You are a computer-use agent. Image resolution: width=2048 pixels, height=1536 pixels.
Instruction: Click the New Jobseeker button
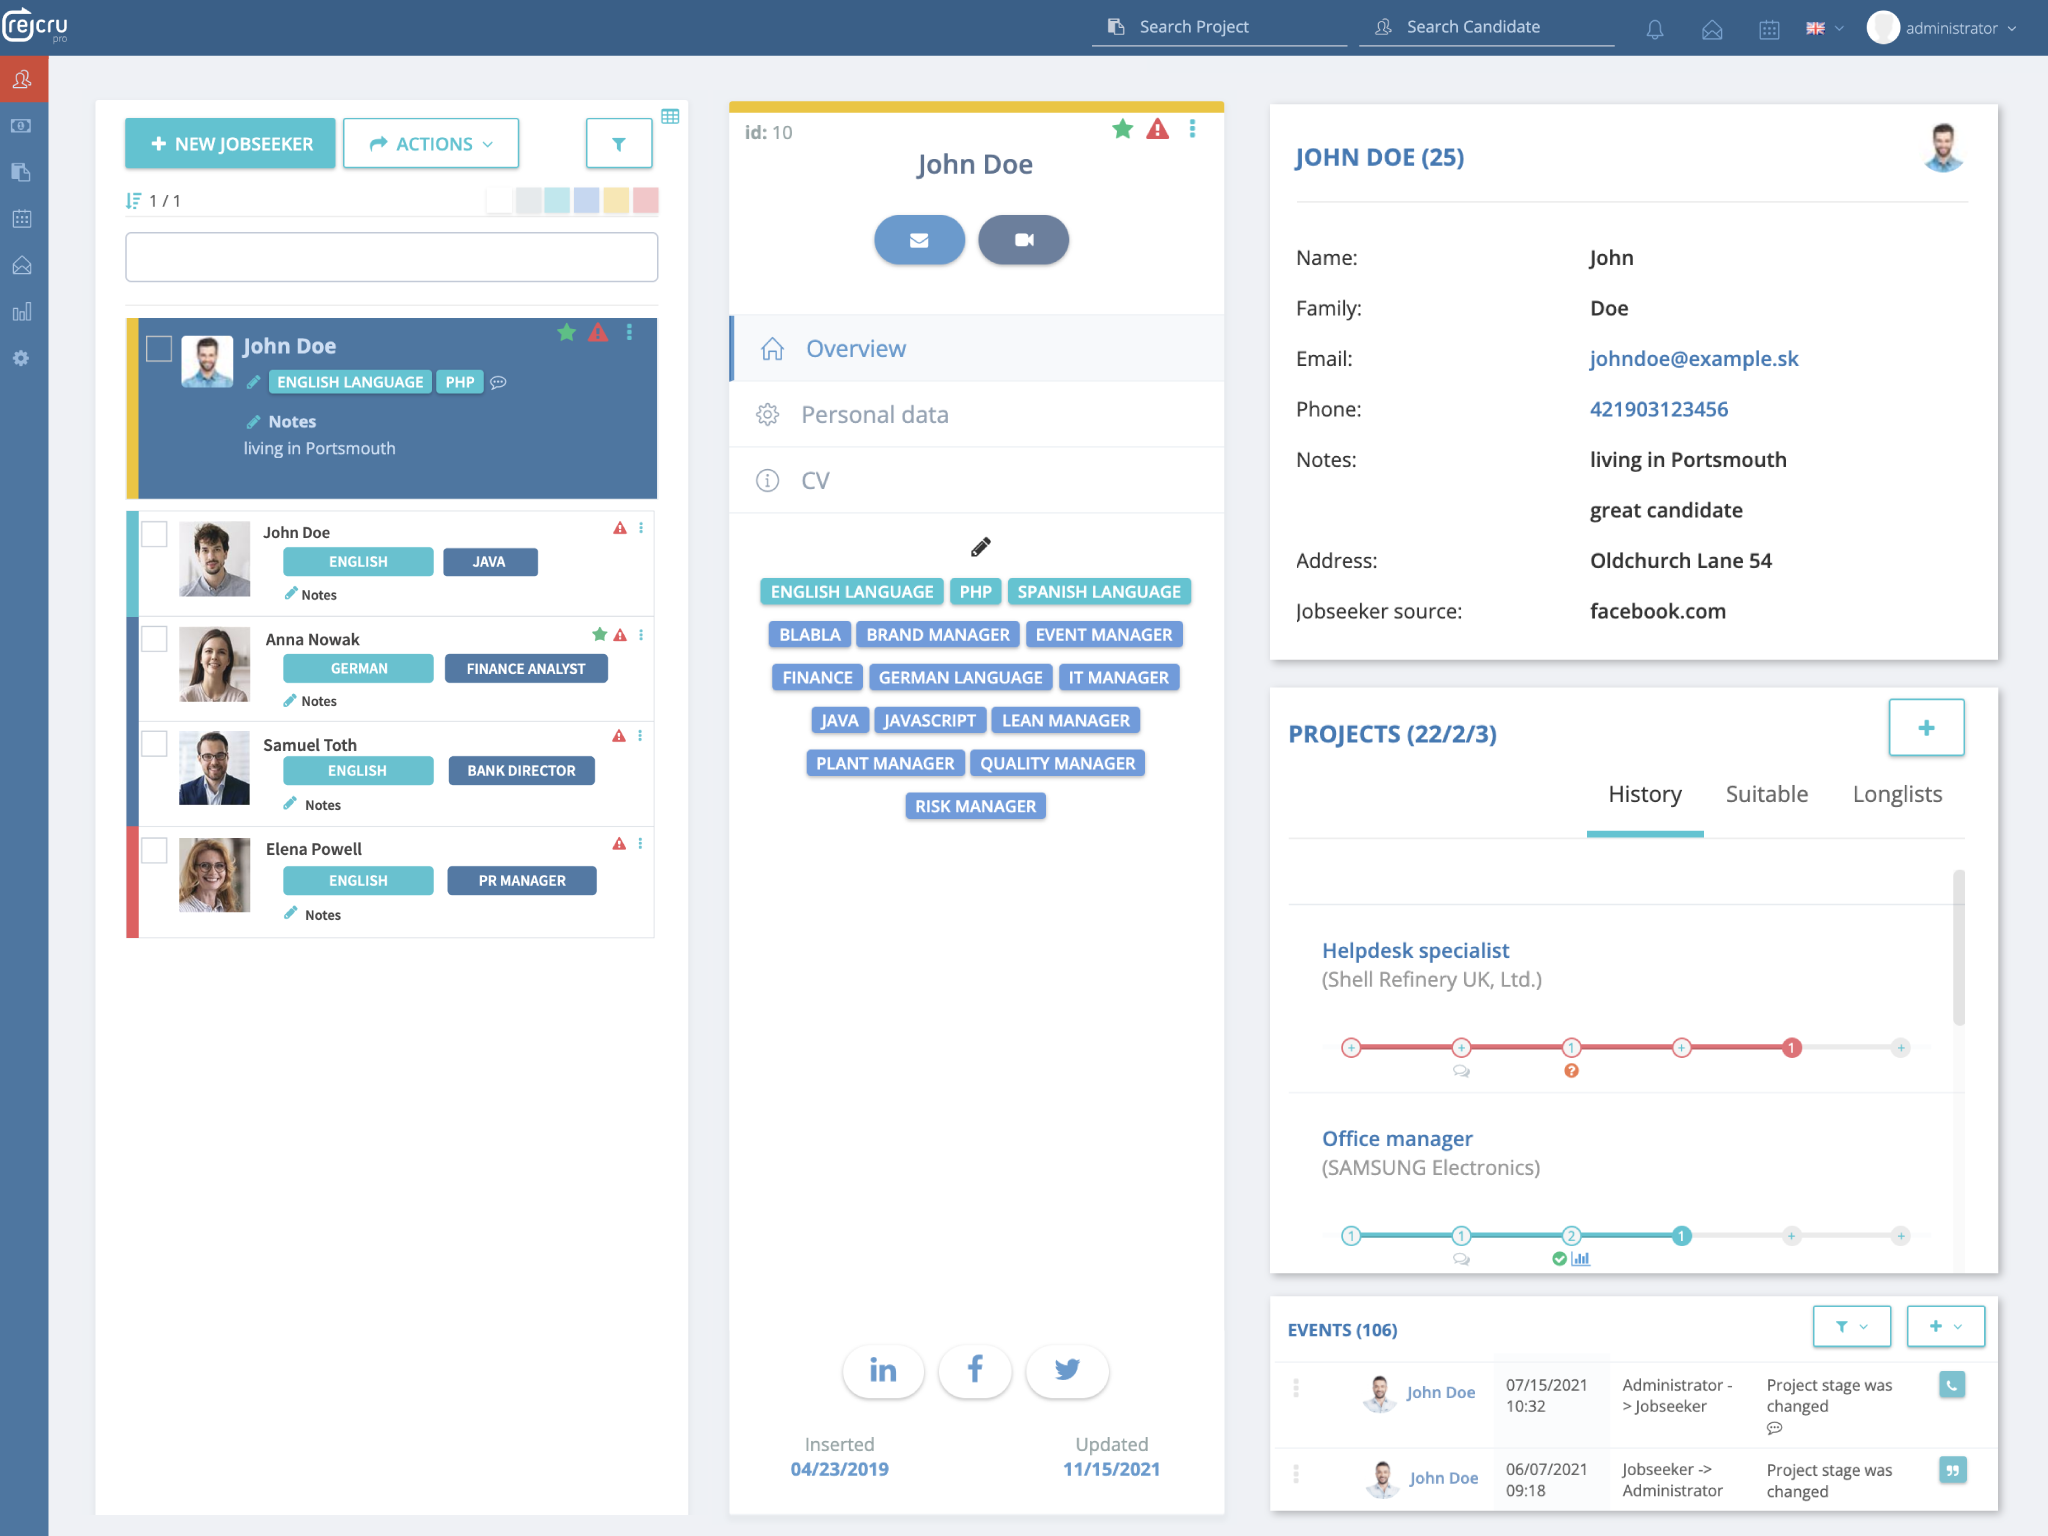(231, 144)
